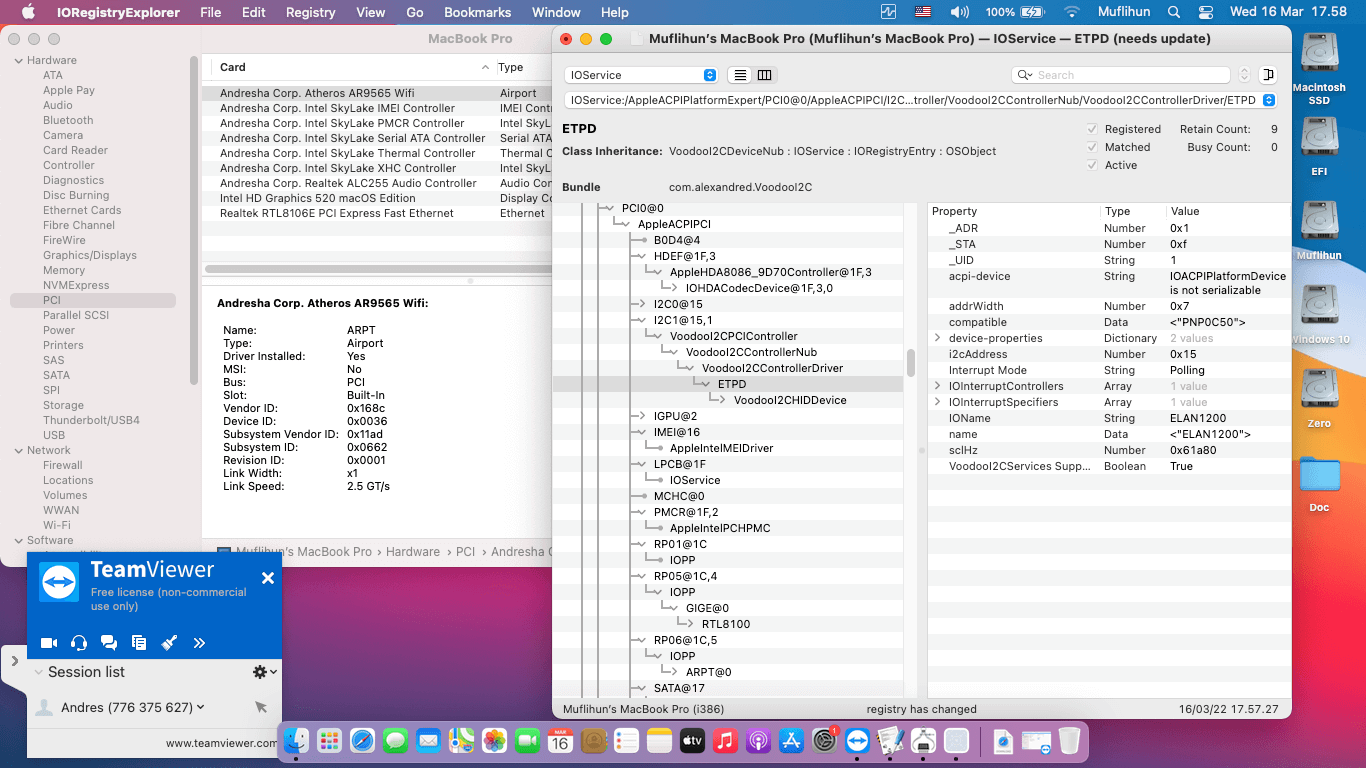
Task: Open Launchpad from the Dock
Action: pos(330,741)
